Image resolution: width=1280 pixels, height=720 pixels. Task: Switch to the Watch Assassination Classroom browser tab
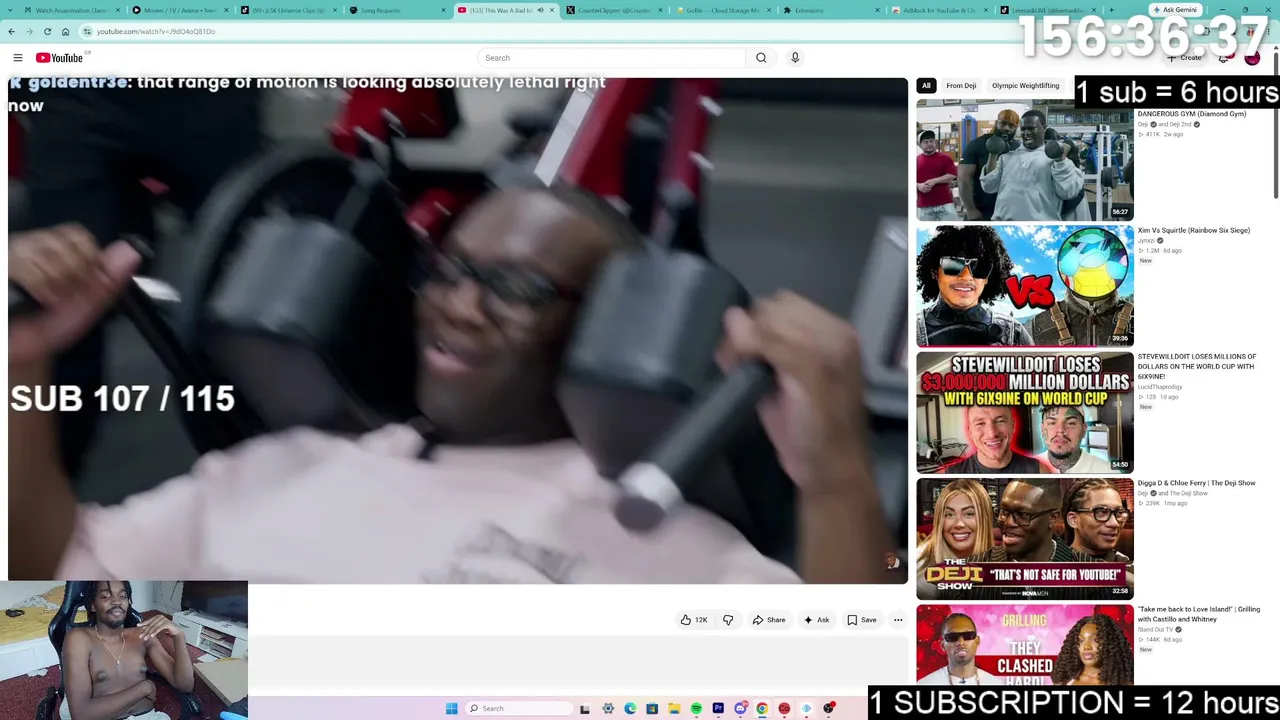[x=70, y=10]
